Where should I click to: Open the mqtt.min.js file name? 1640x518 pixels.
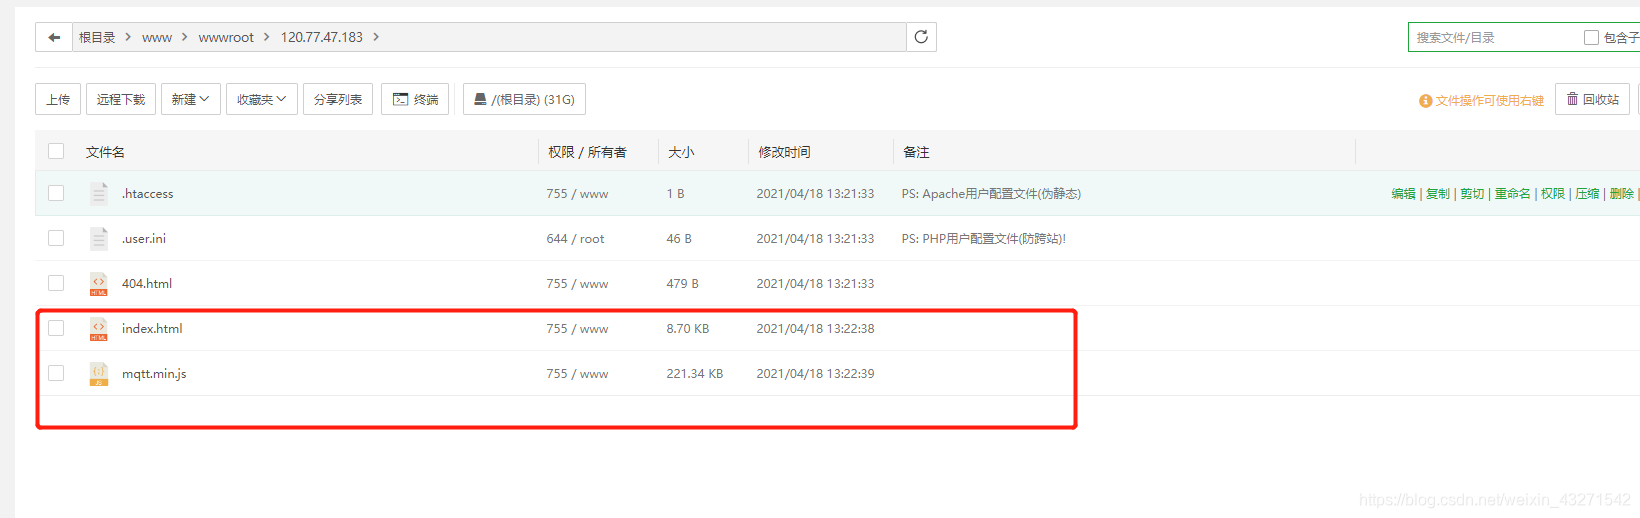click(x=154, y=373)
